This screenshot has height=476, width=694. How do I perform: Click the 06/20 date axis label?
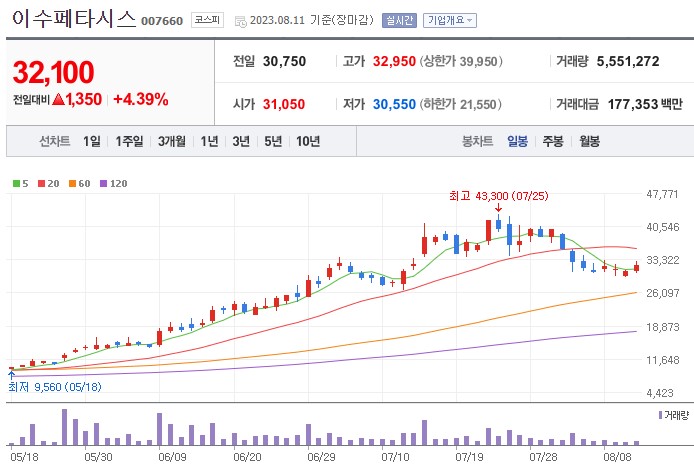coord(247,457)
